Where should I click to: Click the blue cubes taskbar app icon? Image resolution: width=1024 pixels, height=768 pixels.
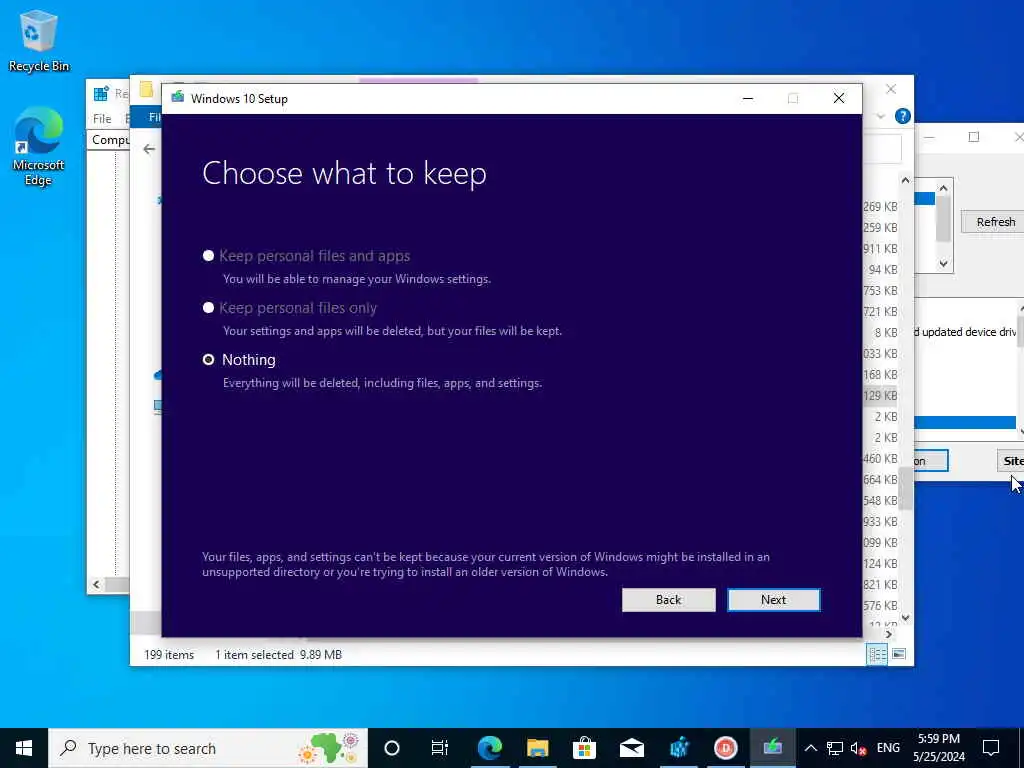679,748
